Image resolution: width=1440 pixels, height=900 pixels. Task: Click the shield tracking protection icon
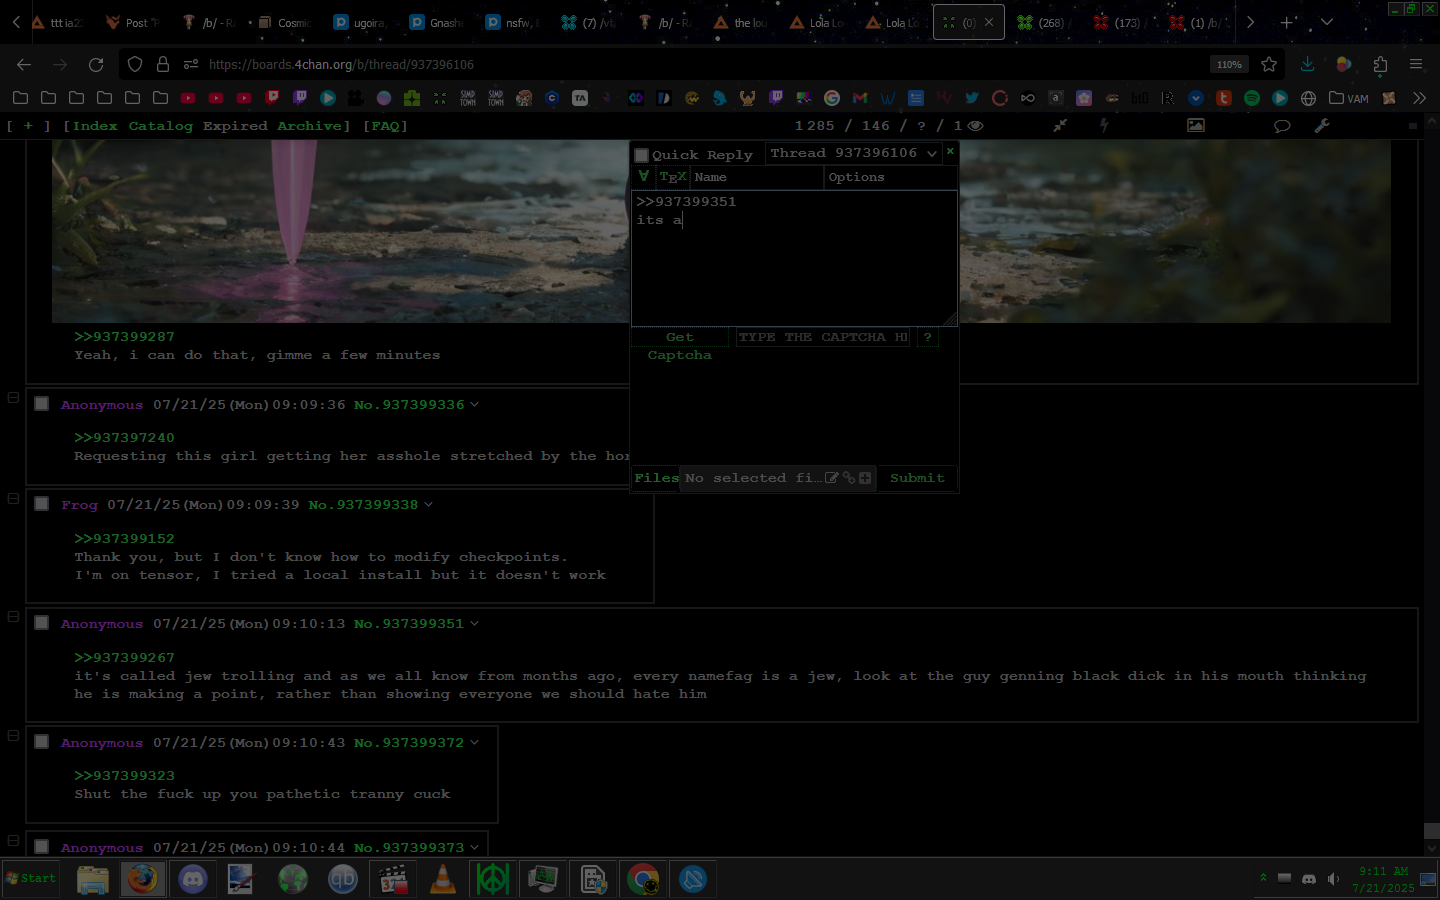pyautogui.click(x=135, y=64)
